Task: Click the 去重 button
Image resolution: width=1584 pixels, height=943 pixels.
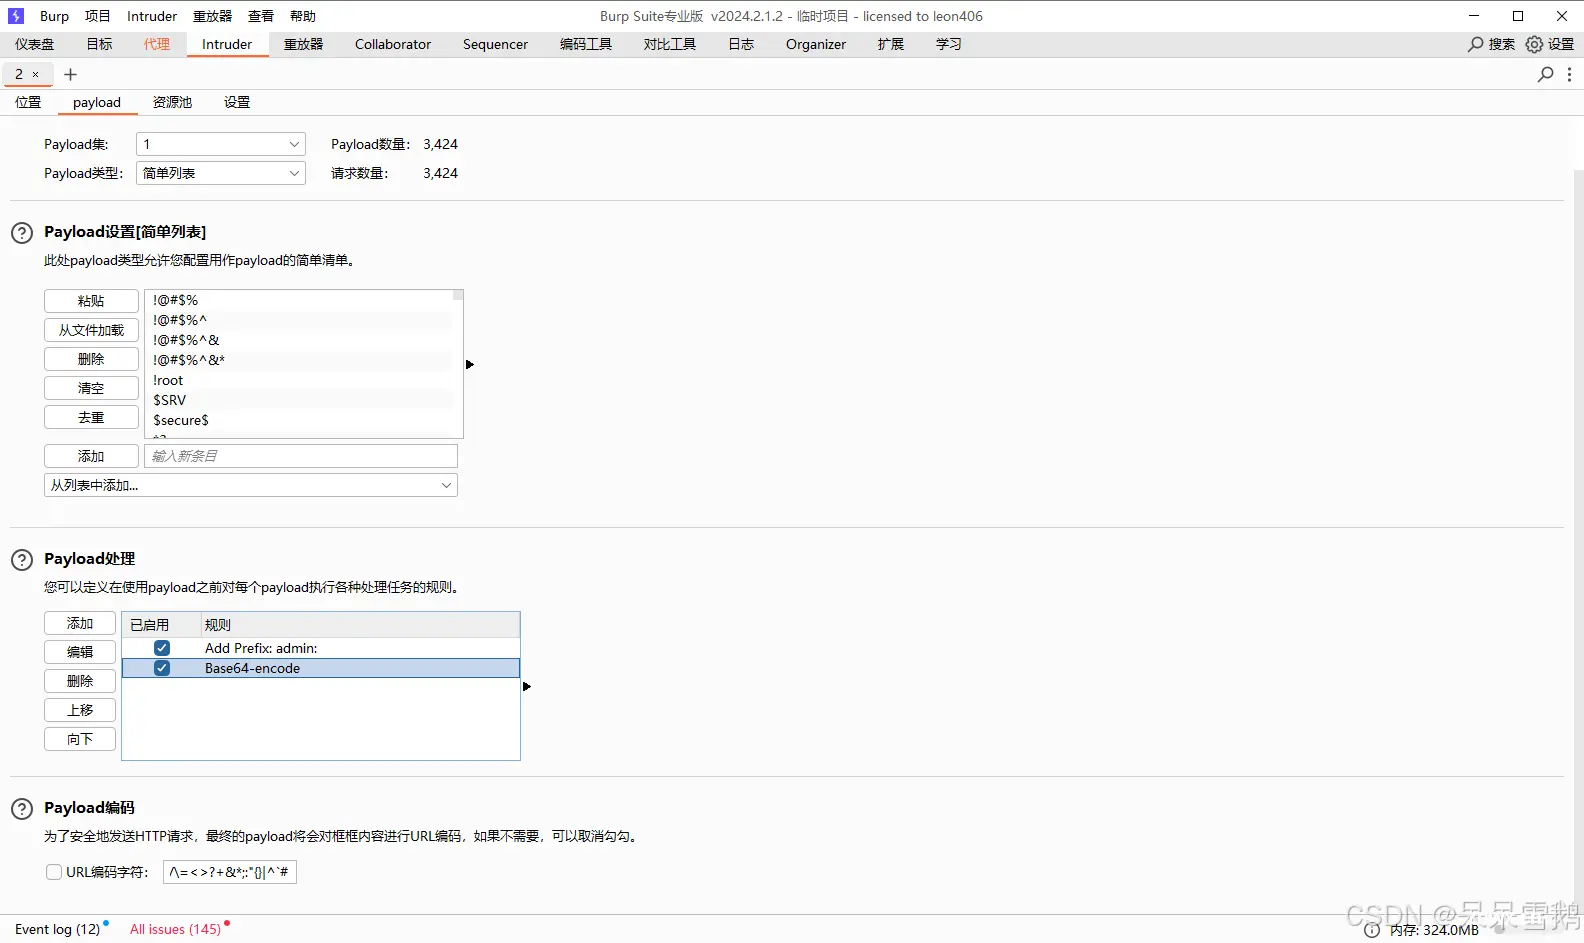Action: (91, 417)
